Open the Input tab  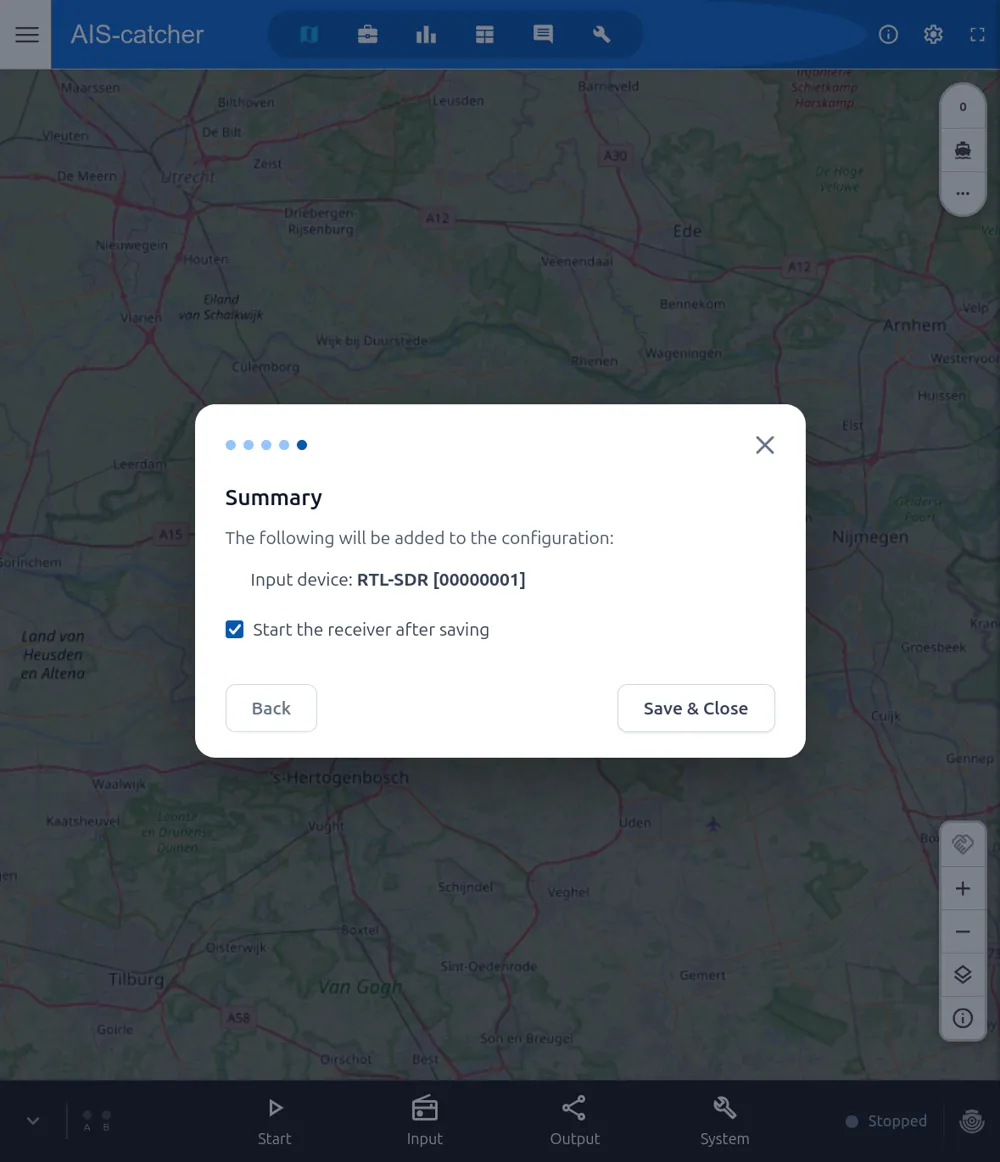pyautogui.click(x=425, y=1121)
